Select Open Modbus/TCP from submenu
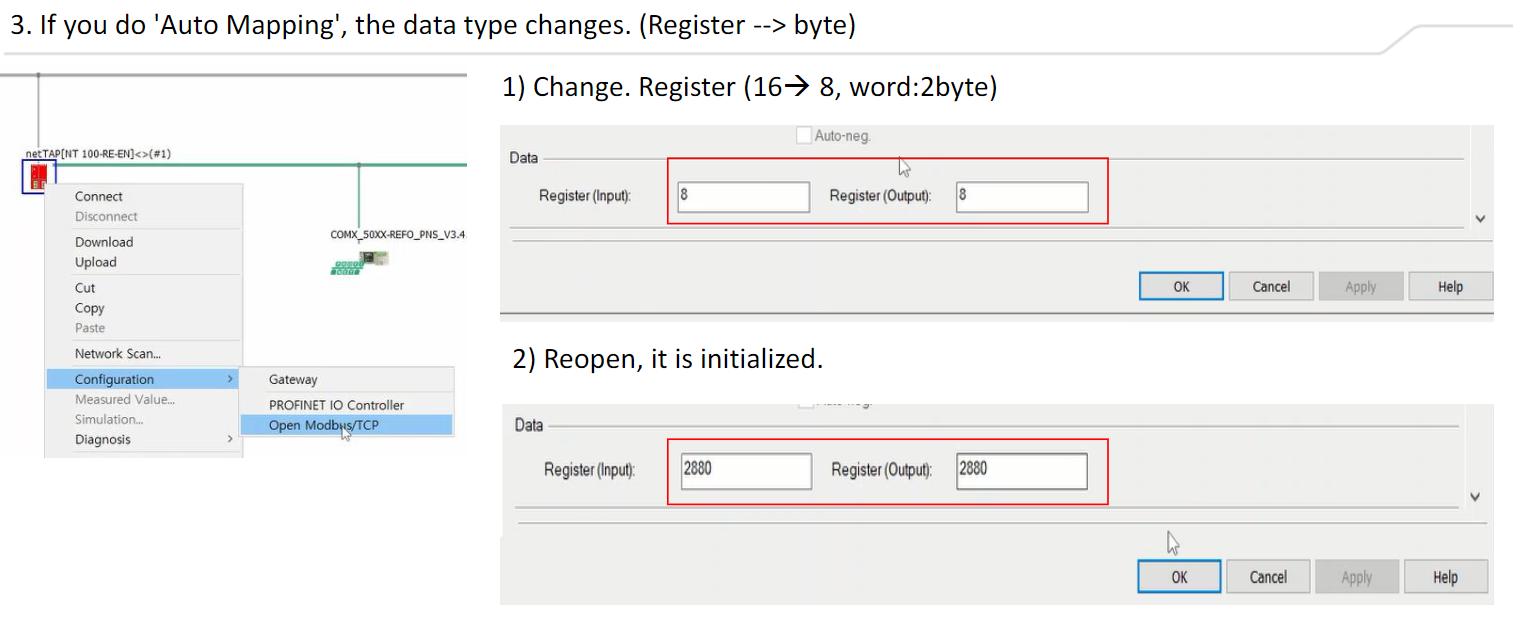This screenshot has width=1513, height=631. click(x=323, y=425)
